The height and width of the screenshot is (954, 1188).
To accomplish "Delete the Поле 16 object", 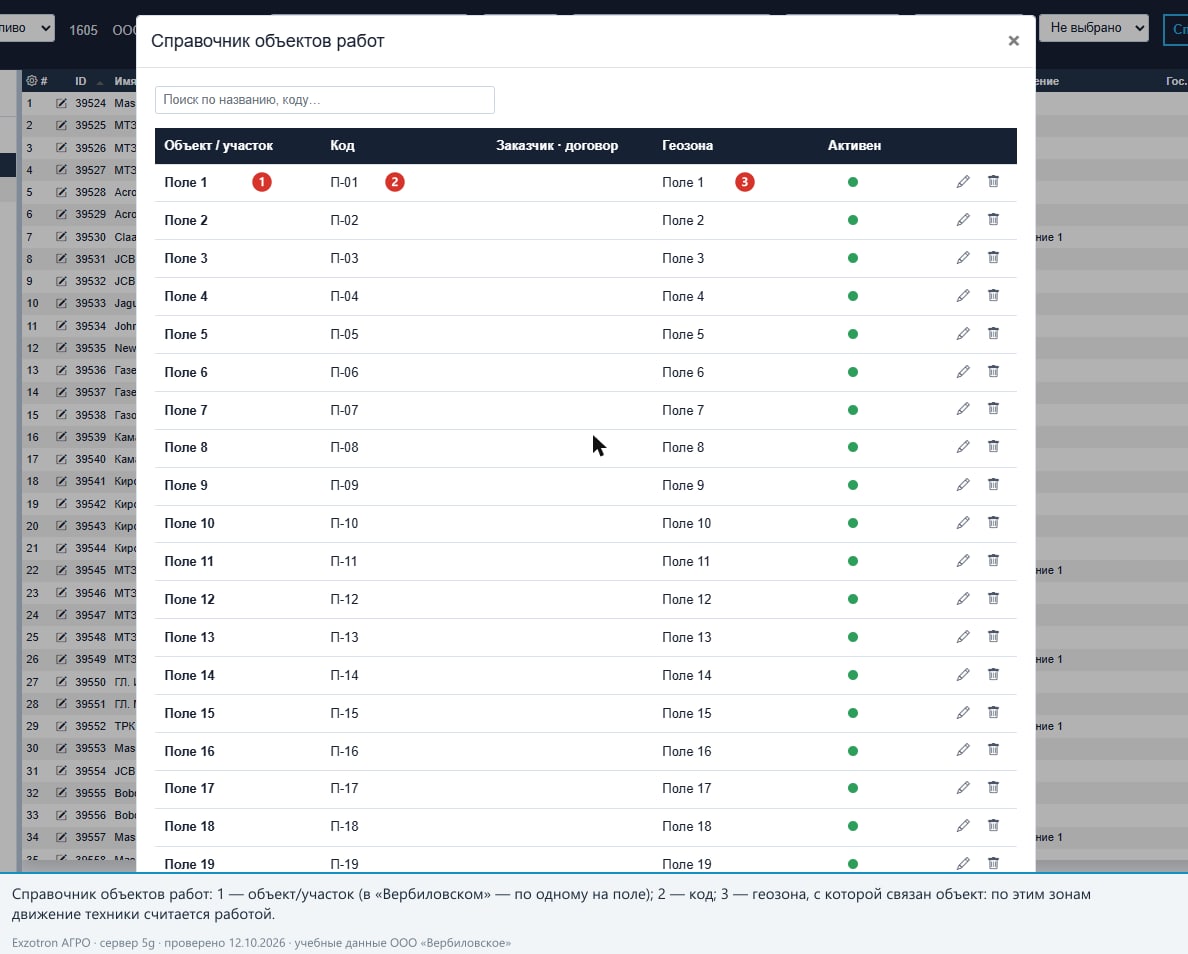I will (993, 750).
